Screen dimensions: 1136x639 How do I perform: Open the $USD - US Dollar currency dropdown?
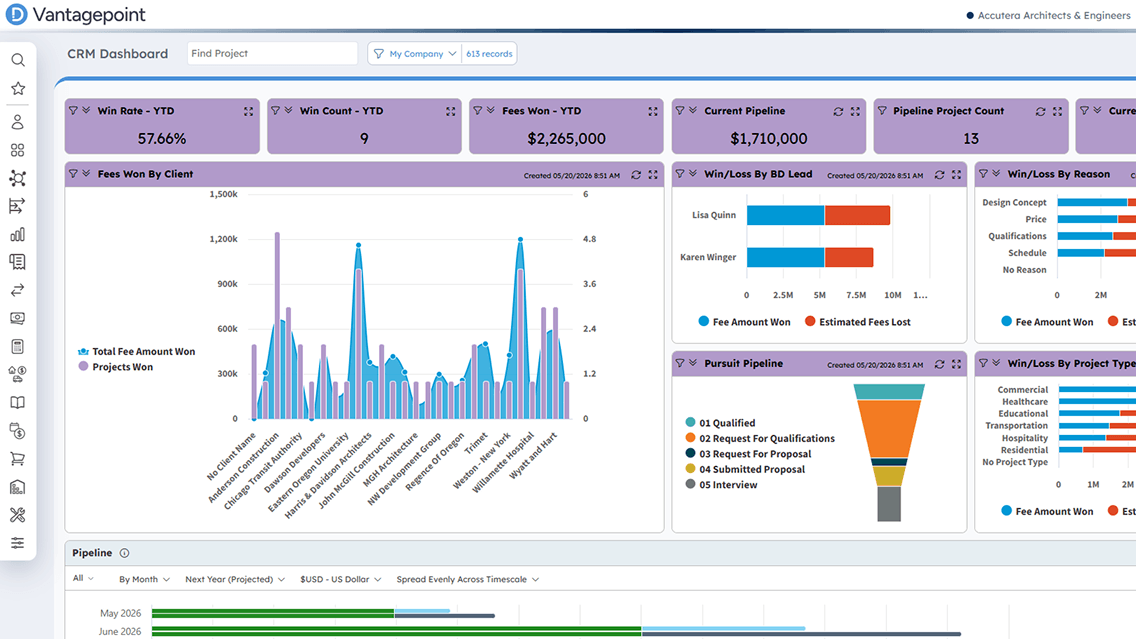[341, 580]
